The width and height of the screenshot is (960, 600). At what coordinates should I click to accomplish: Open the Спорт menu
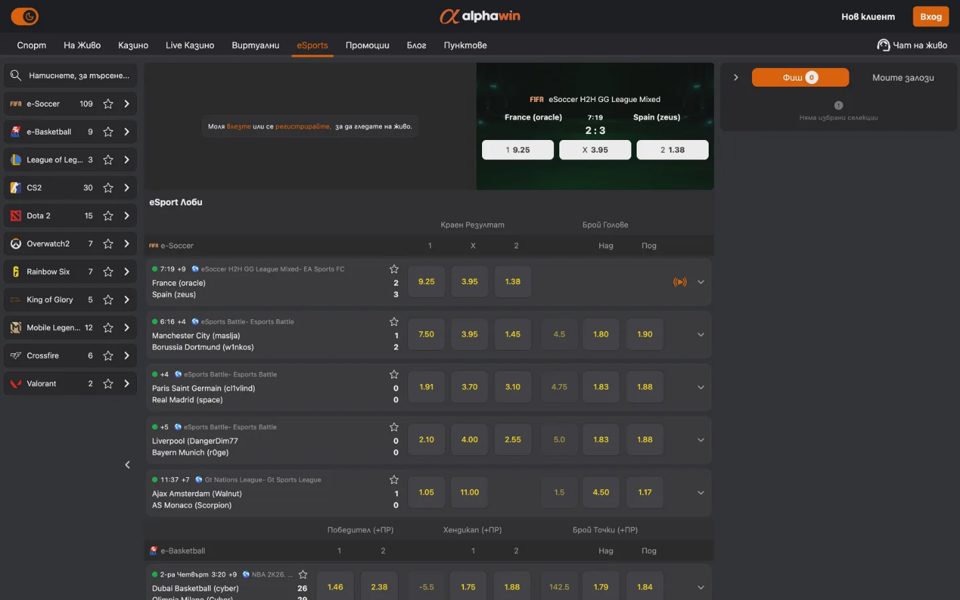[31, 45]
